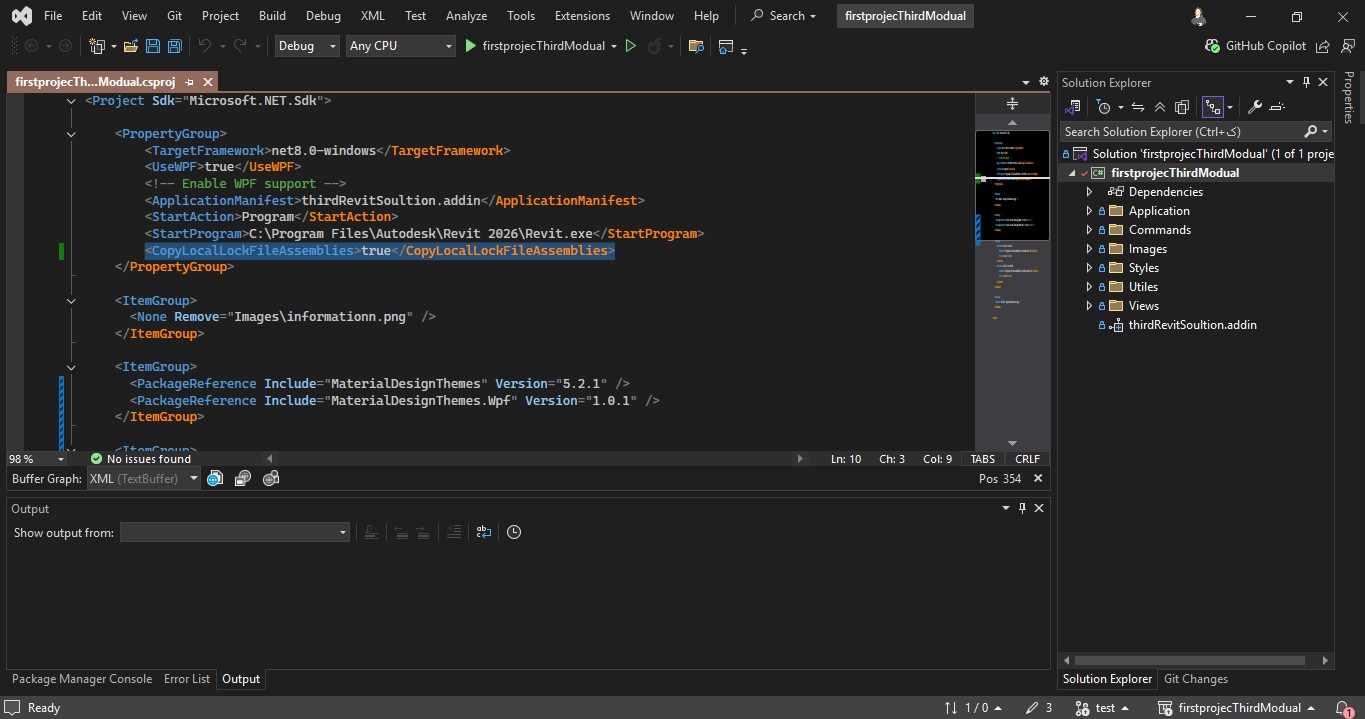The height and width of the screenshot is (719, 1365).
Task: Open the Show output from dropdown
Action: pos(235,533)
